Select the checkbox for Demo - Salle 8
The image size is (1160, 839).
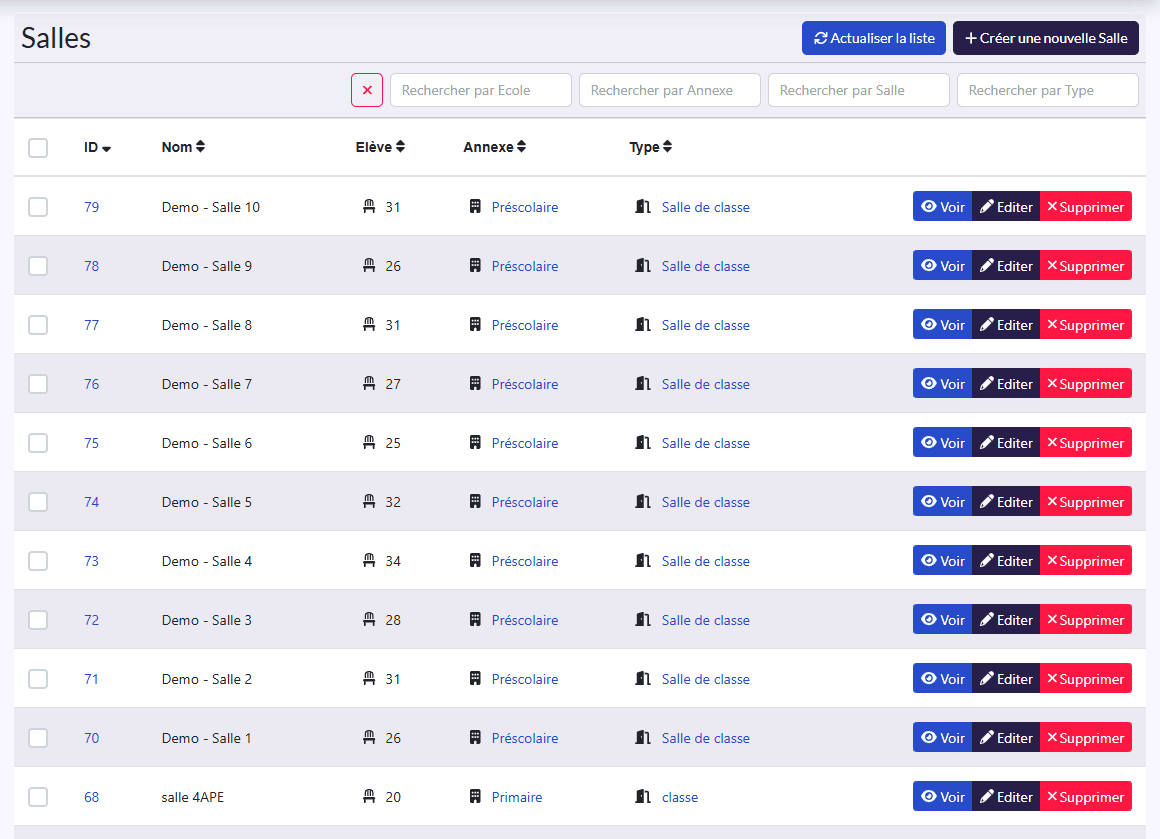click(x=38, y=325)
